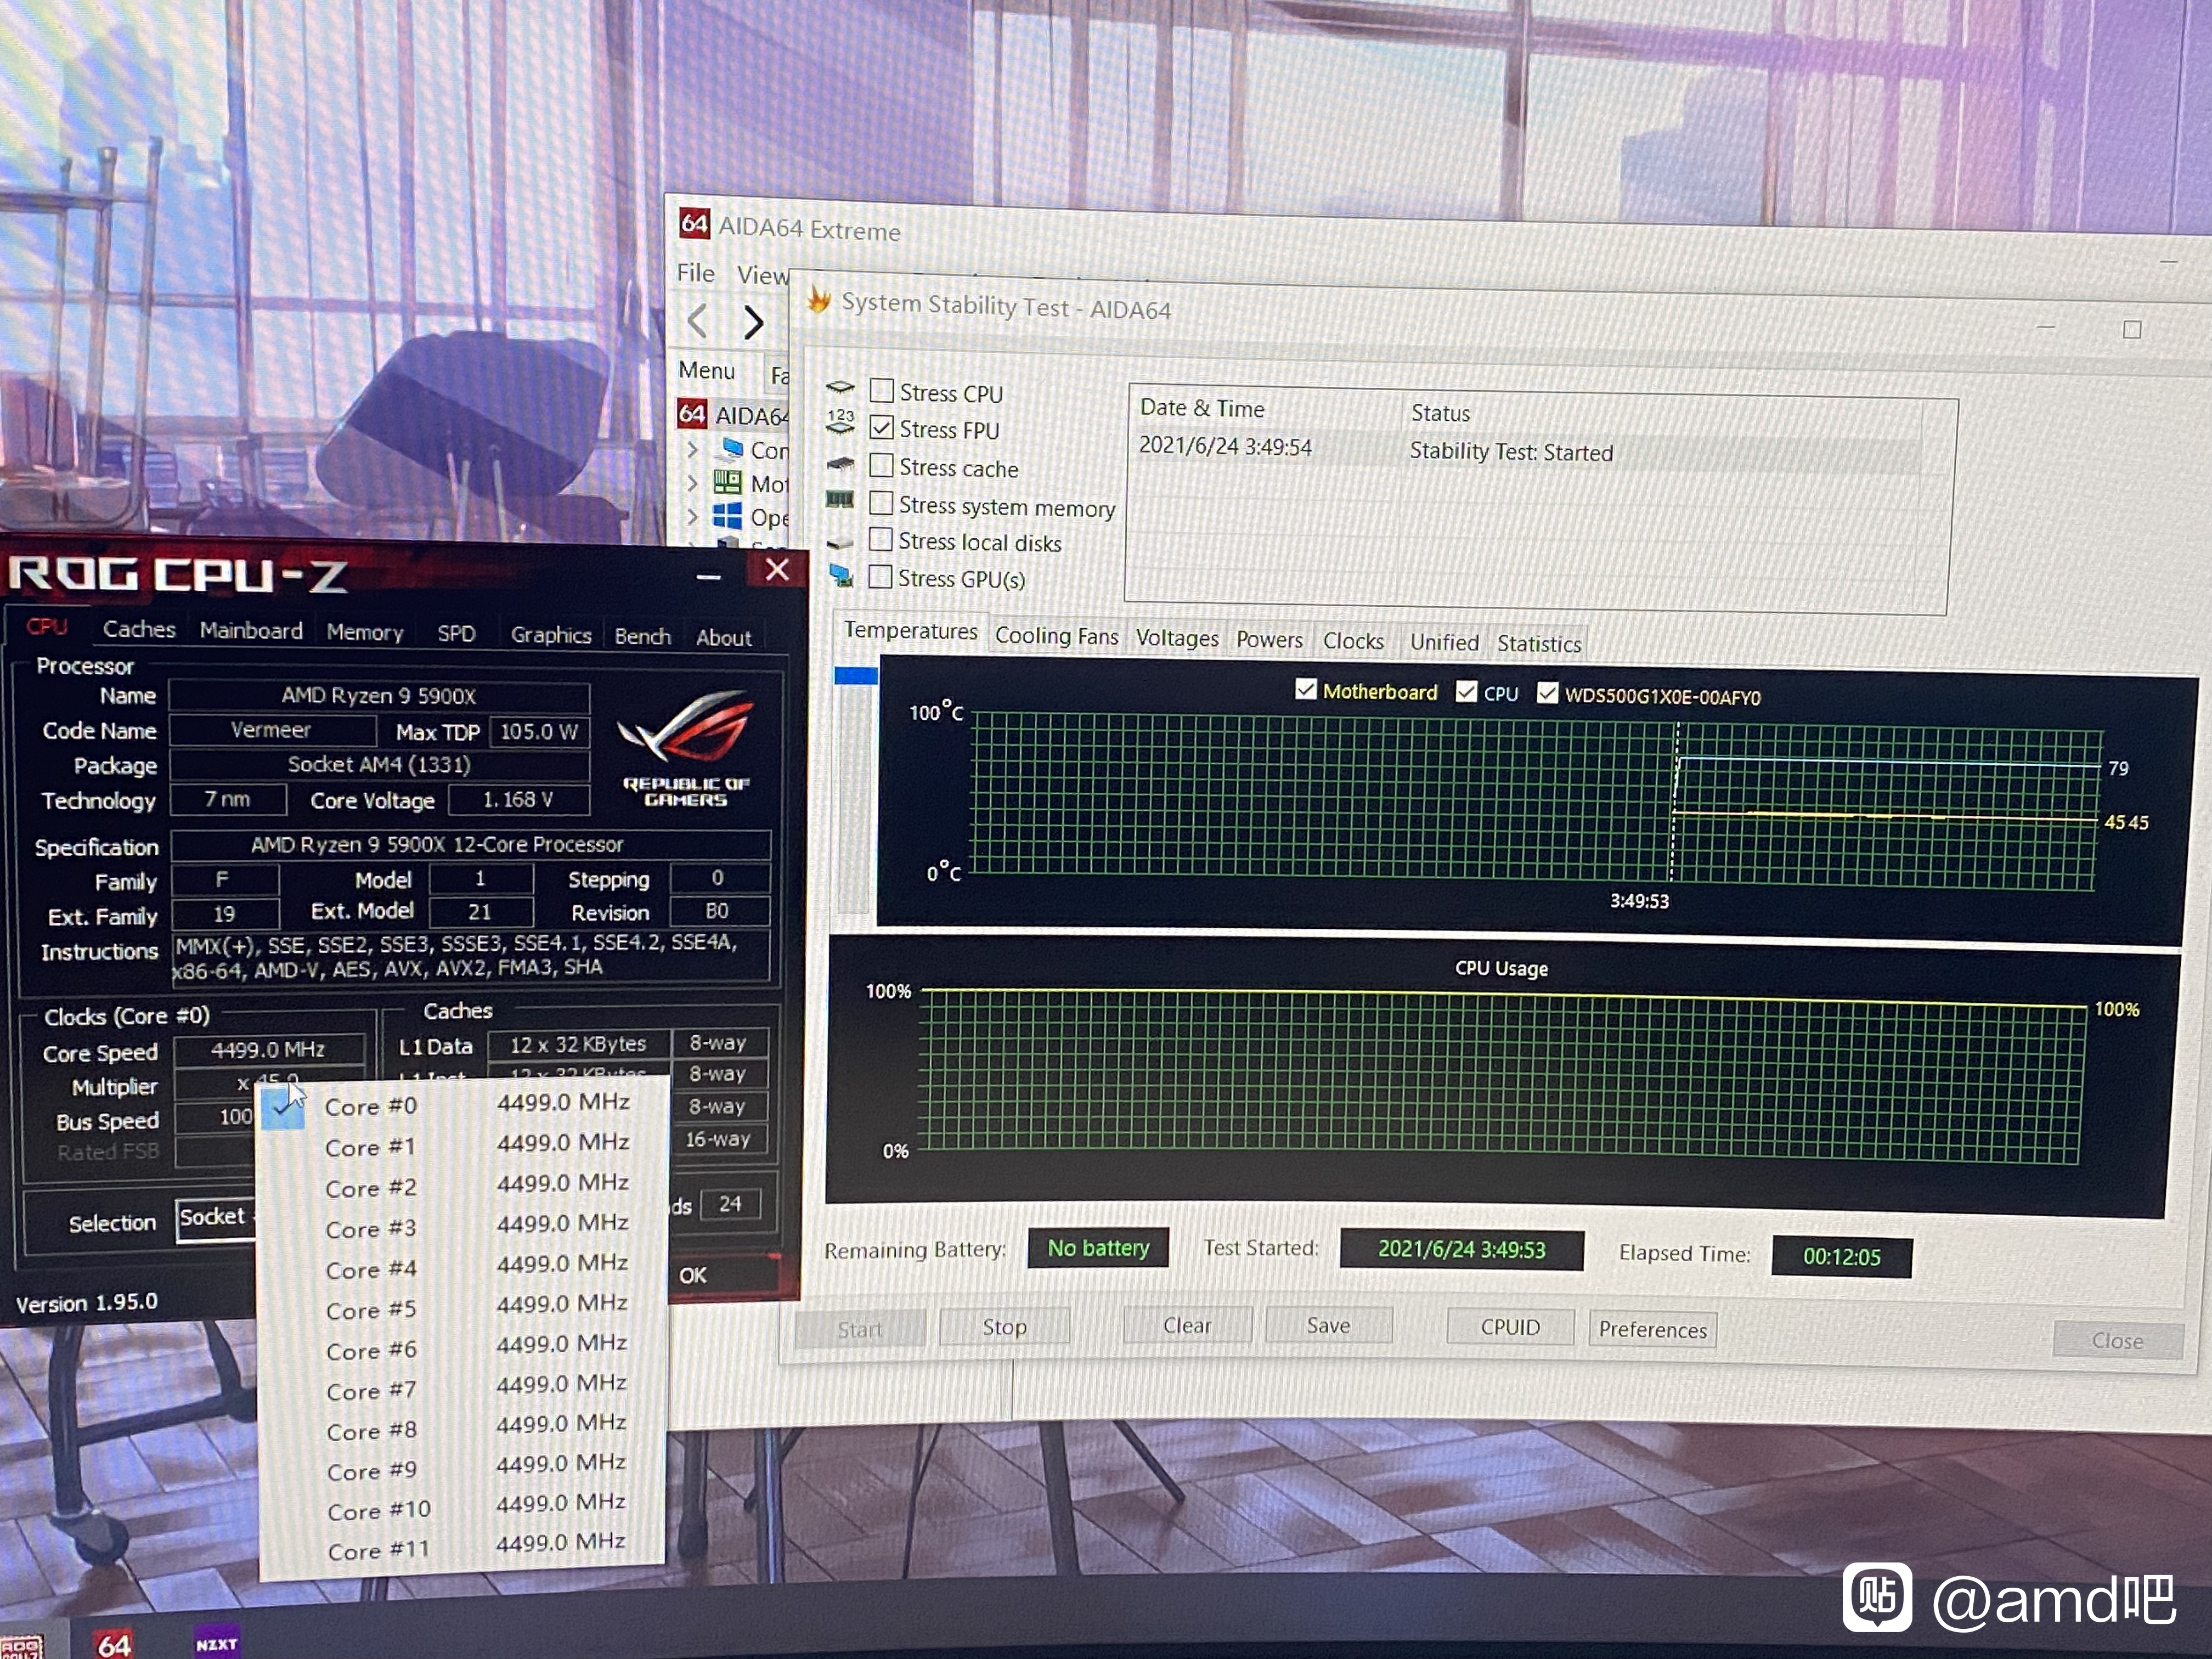Click the AIDA64 root tree node icon
2212x1659 pixels.
692,413
